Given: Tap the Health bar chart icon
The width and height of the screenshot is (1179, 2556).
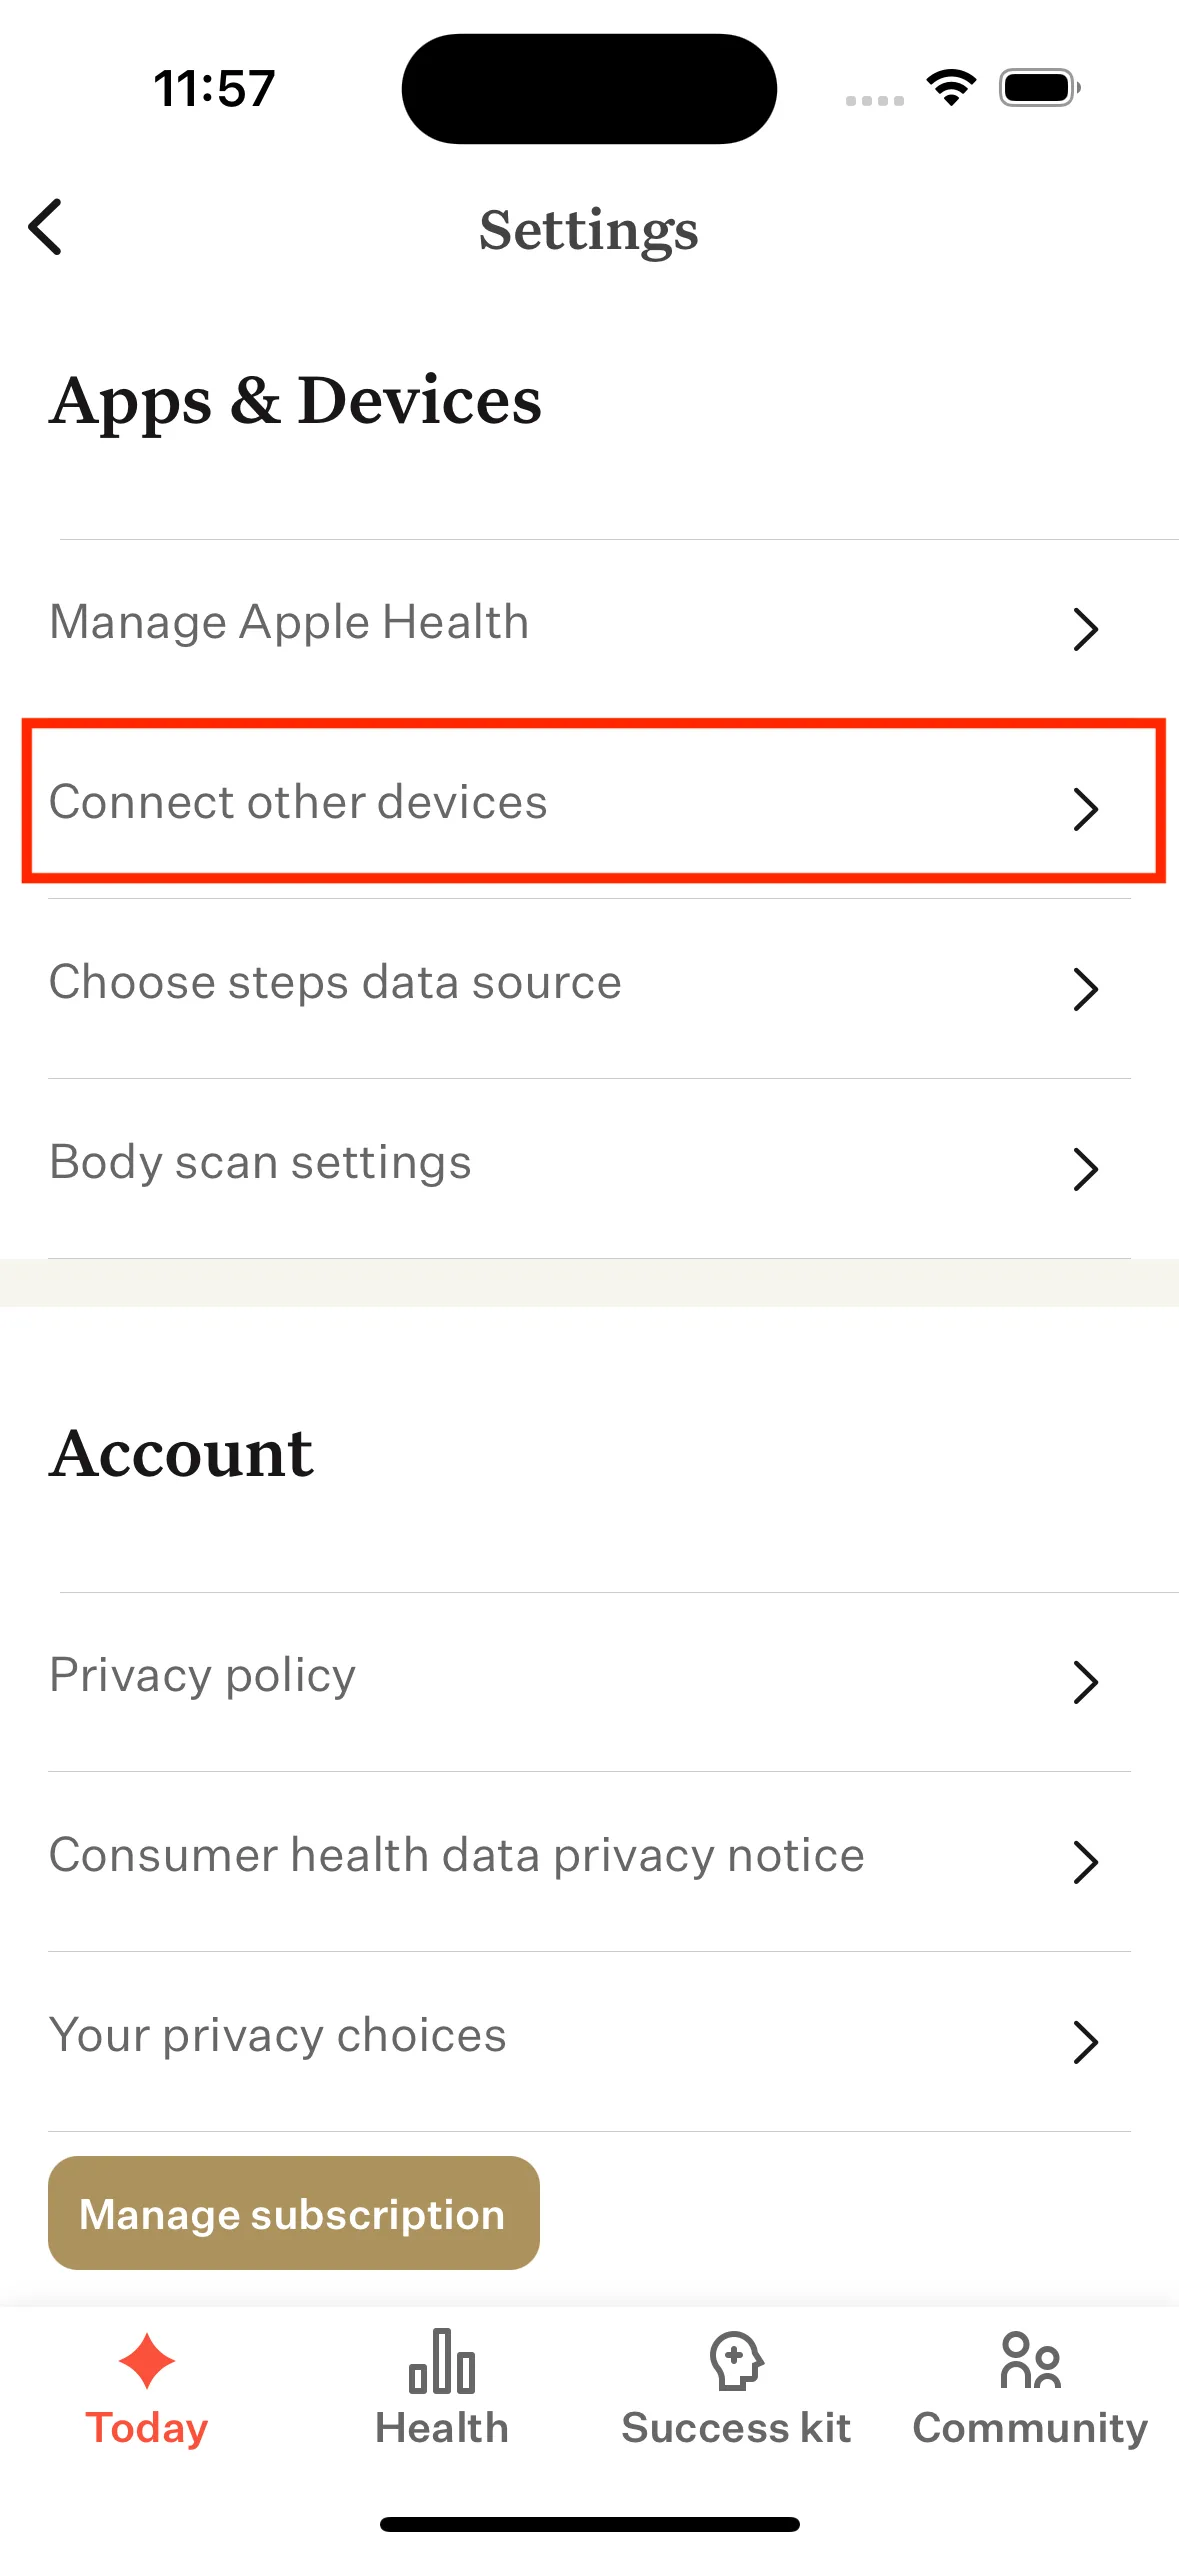Looking at the screenshot, I should [441, 2361].
